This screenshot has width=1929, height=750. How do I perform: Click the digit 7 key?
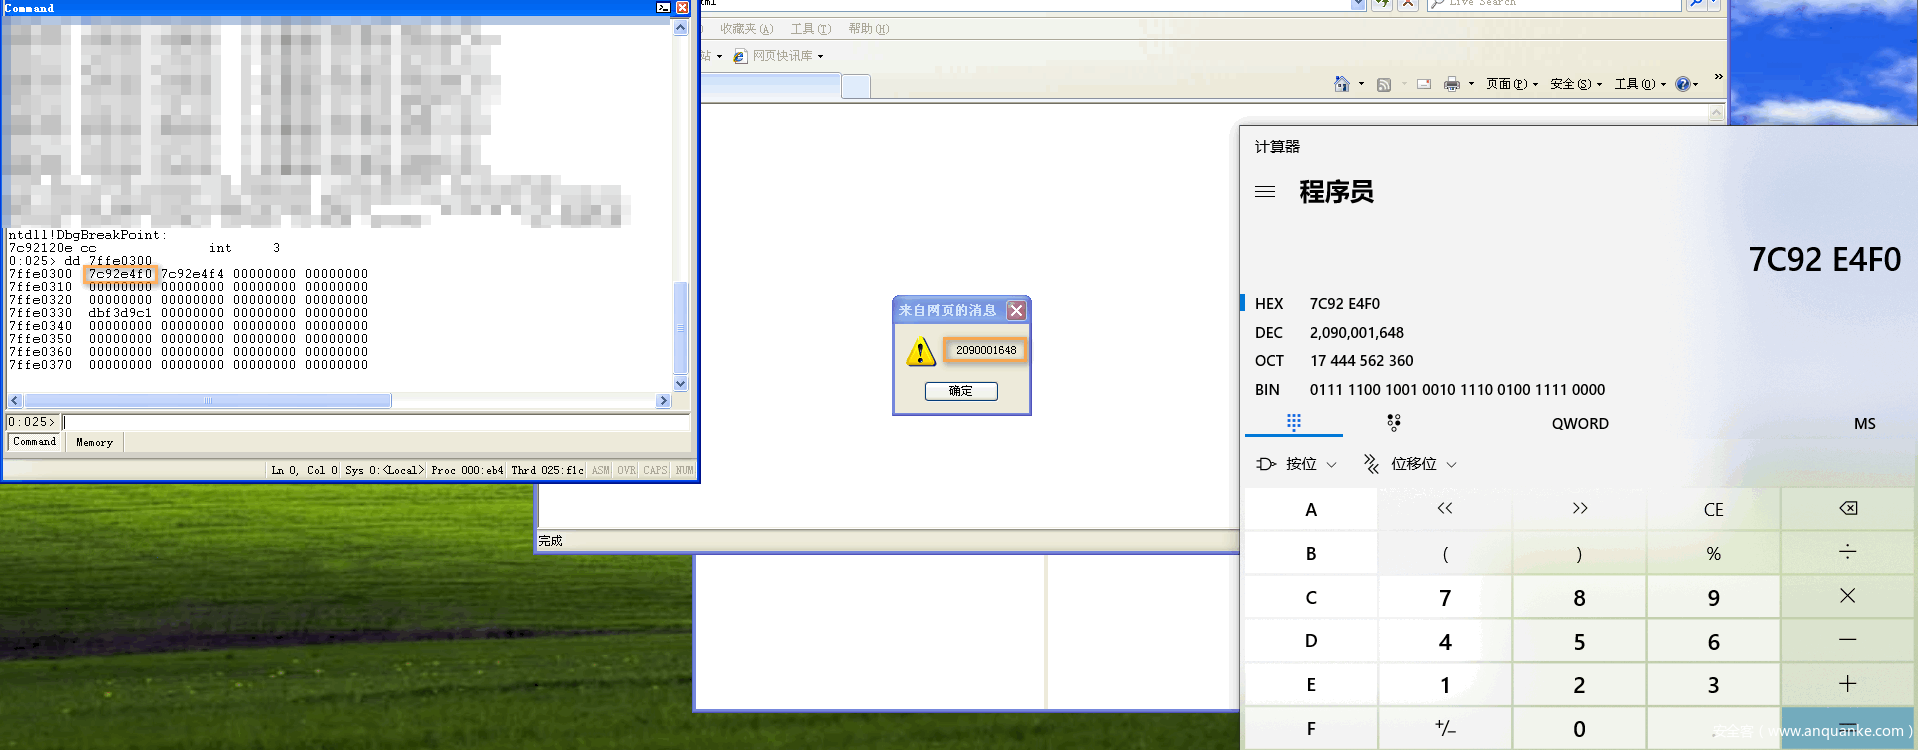point(1445,597)
